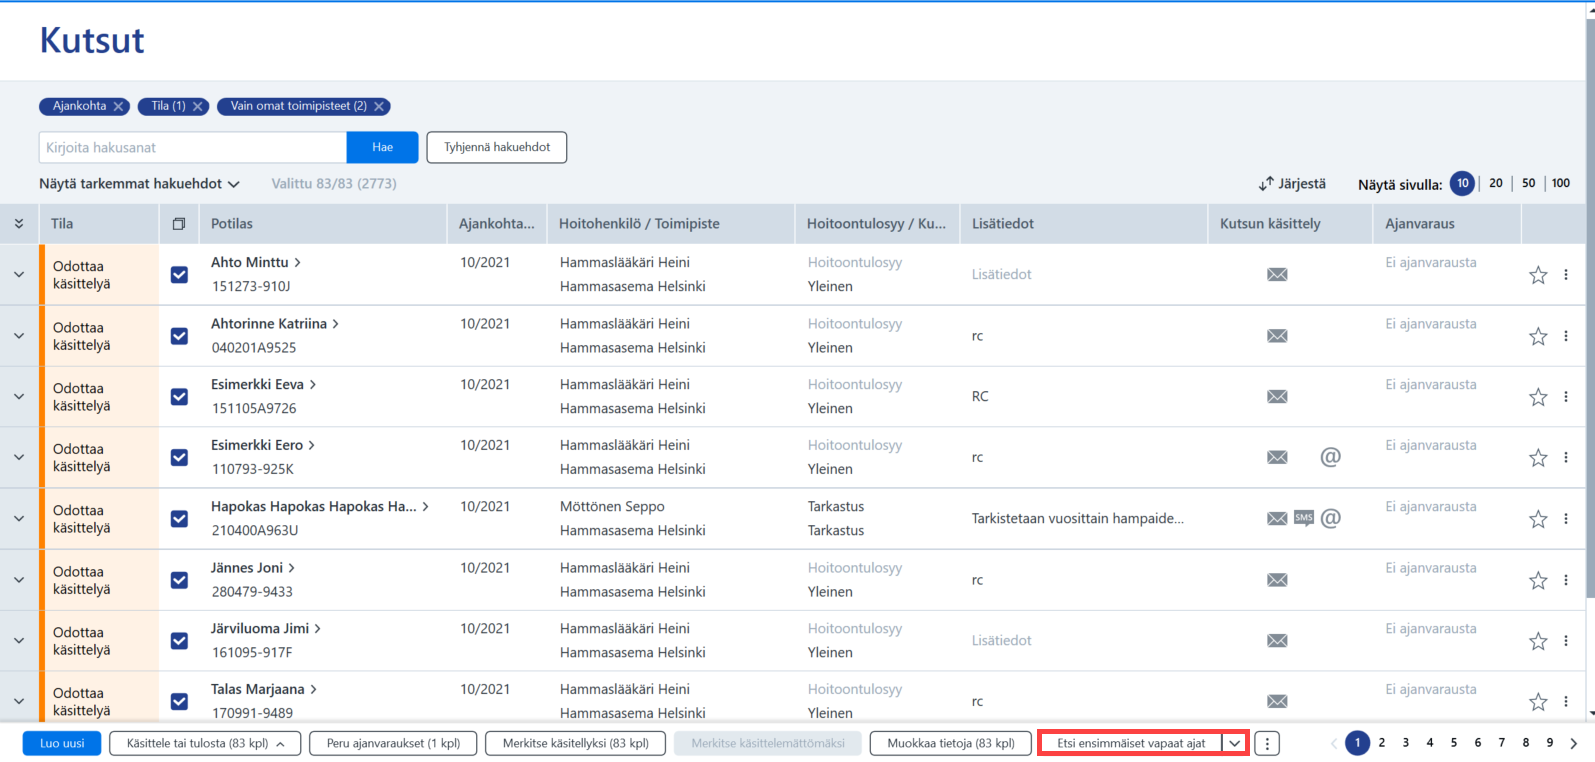Click Tyhjennä hakuehdot button
The height and width of the screenshot is (762, 1595).
pyautogui.click(x=497, y=147)
